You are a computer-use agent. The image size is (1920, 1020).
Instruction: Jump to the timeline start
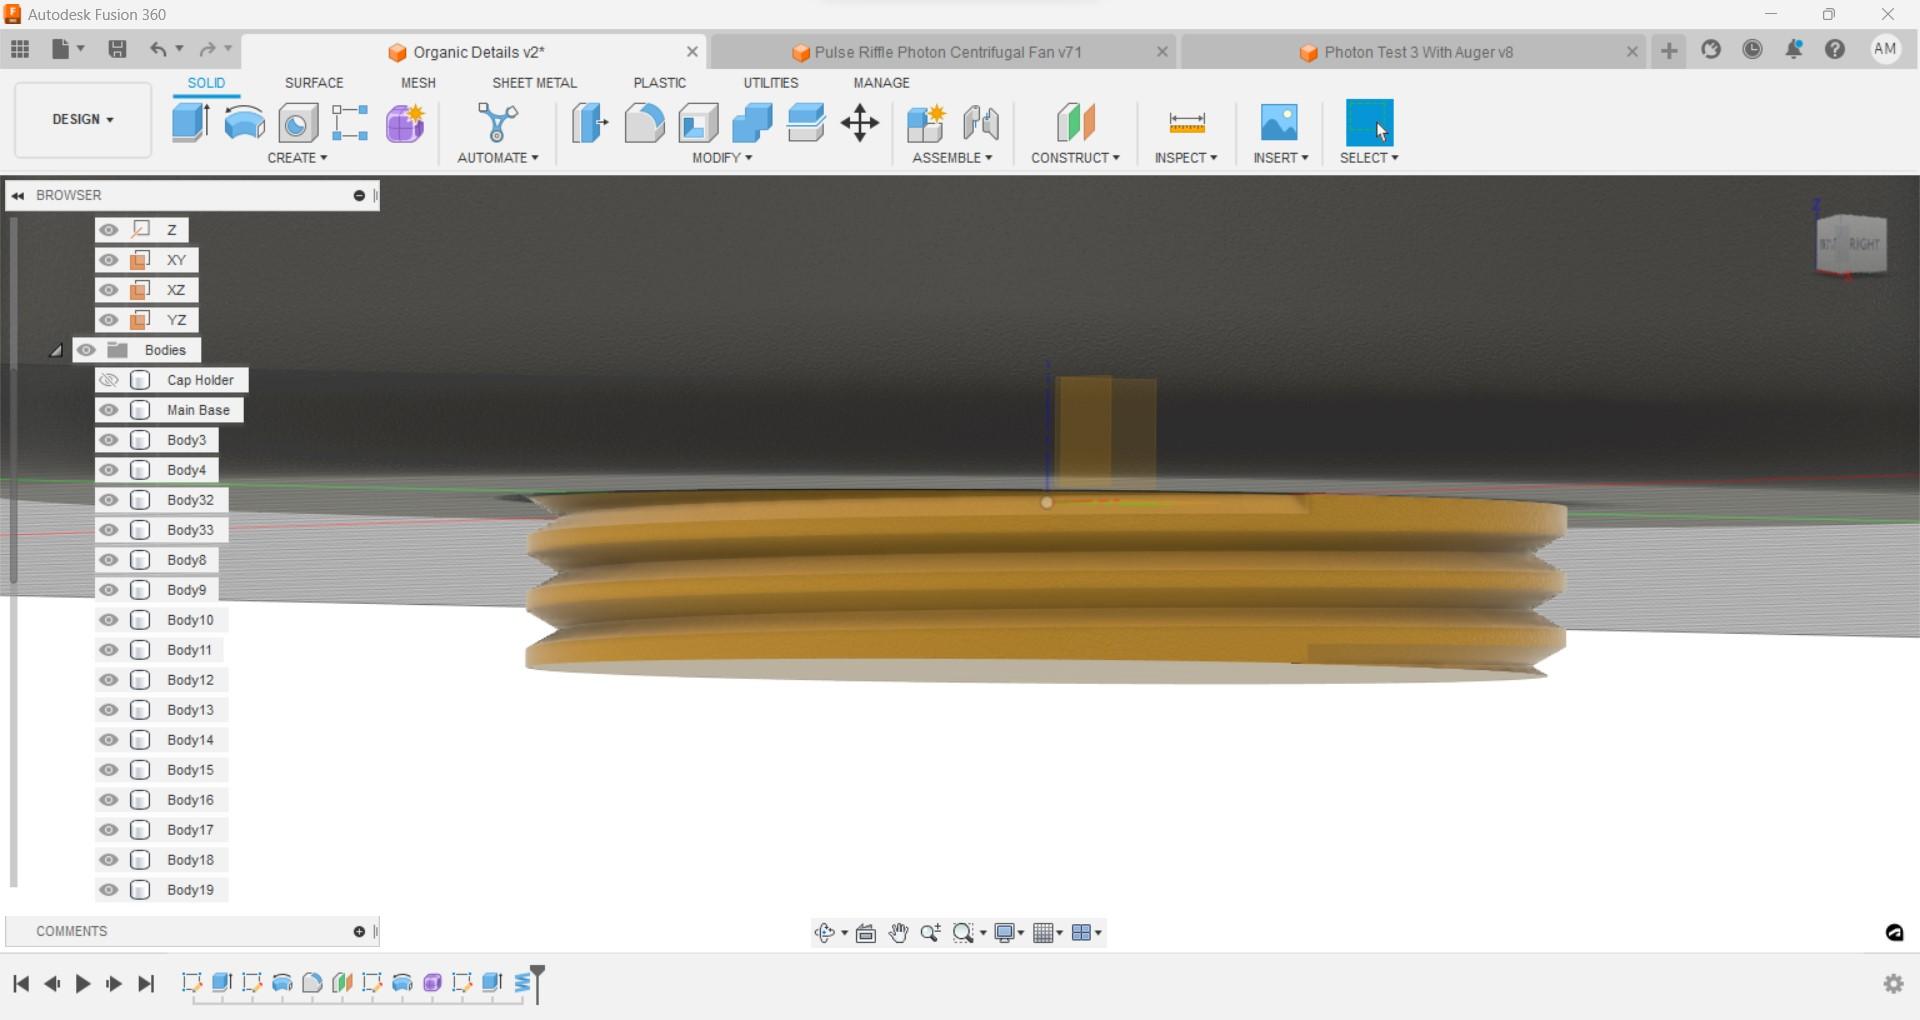point(21,984)
